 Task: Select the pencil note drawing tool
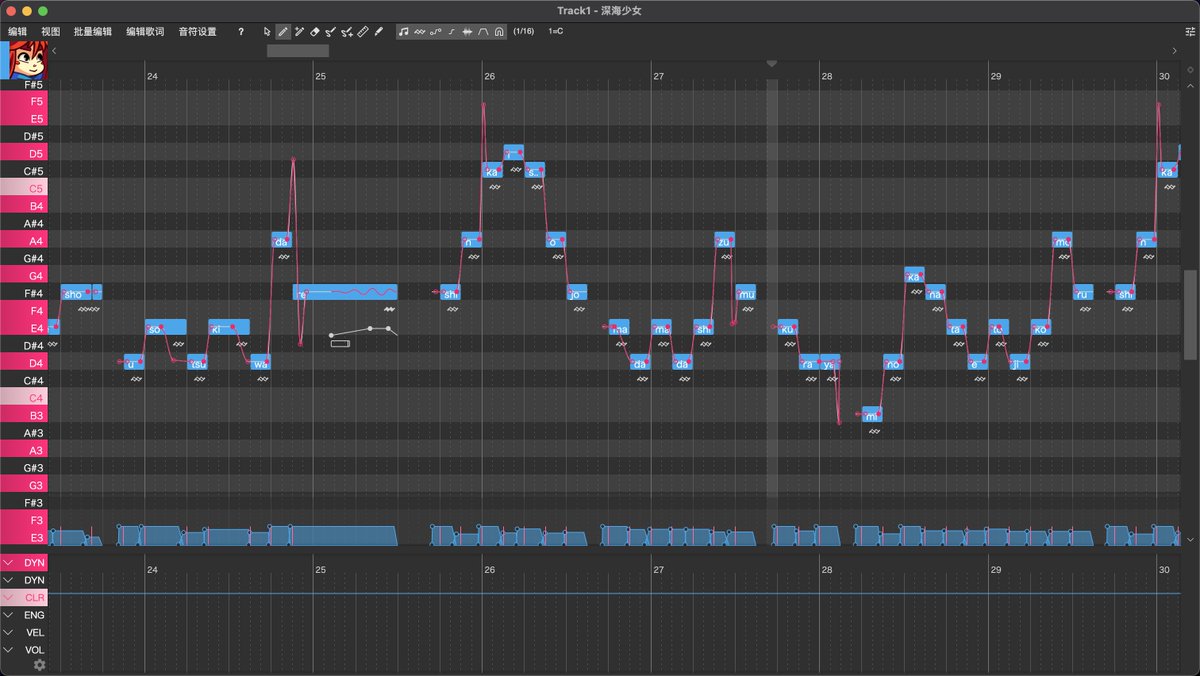(283, 31)
